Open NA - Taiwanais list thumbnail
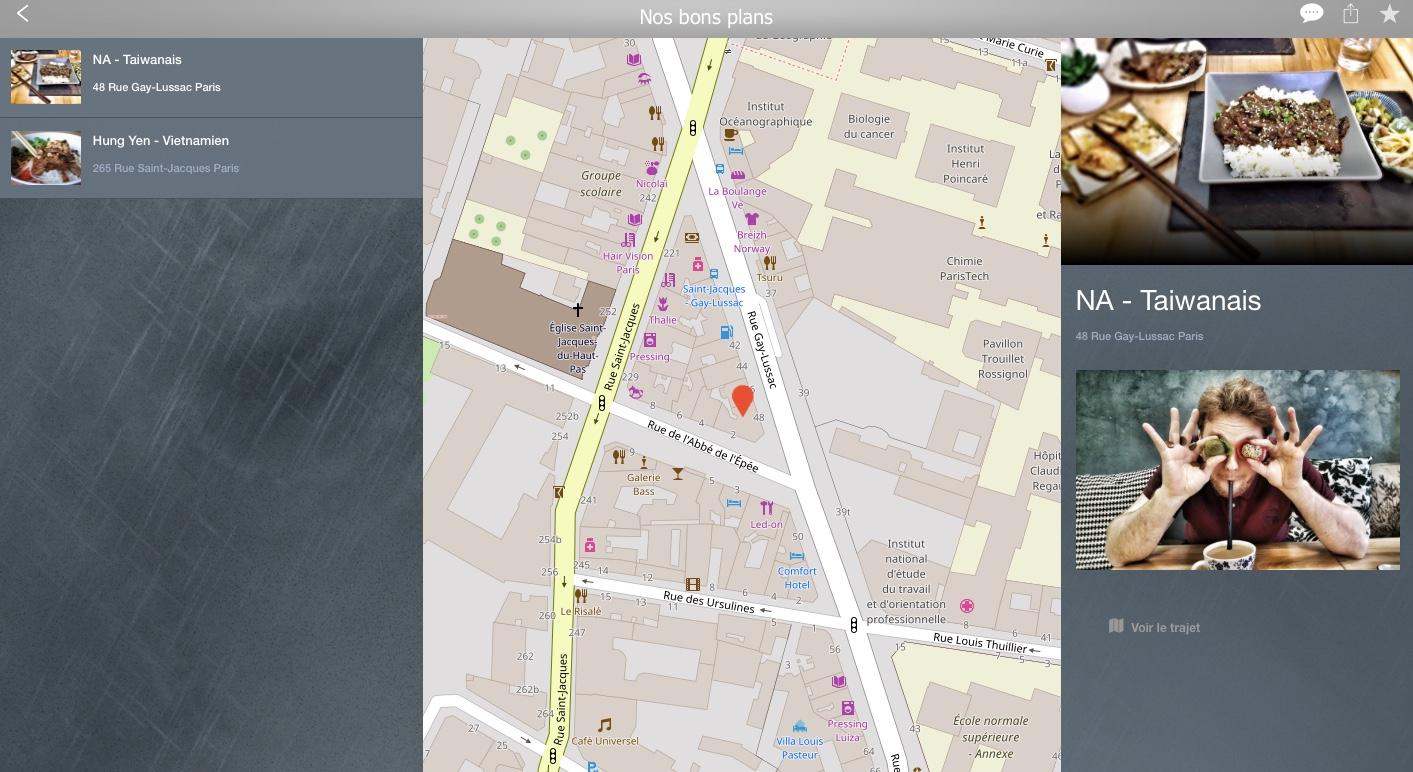The height and width of the screenshot is (772, 1413). (x=46, y=77)
